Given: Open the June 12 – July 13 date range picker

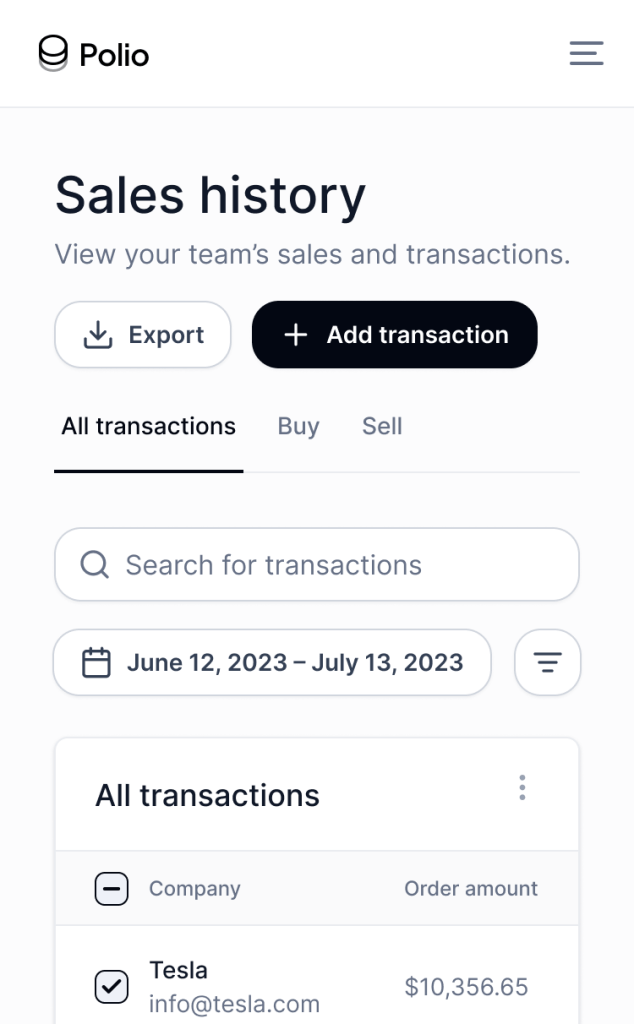Looking at the screenshot, I should pos(294,662).
